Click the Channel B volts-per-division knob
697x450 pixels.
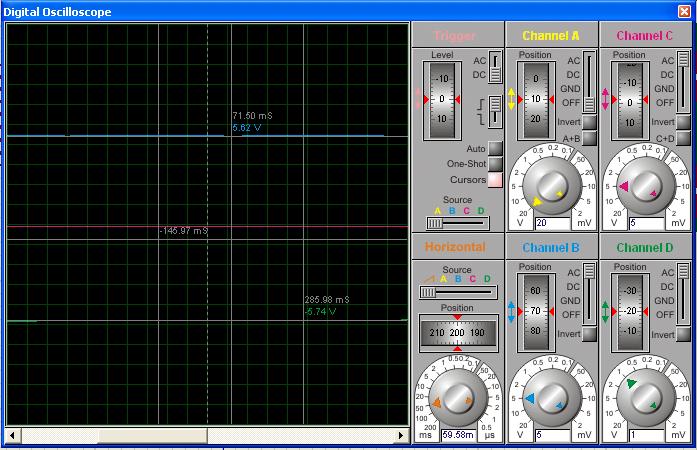(x=551, y=400)
